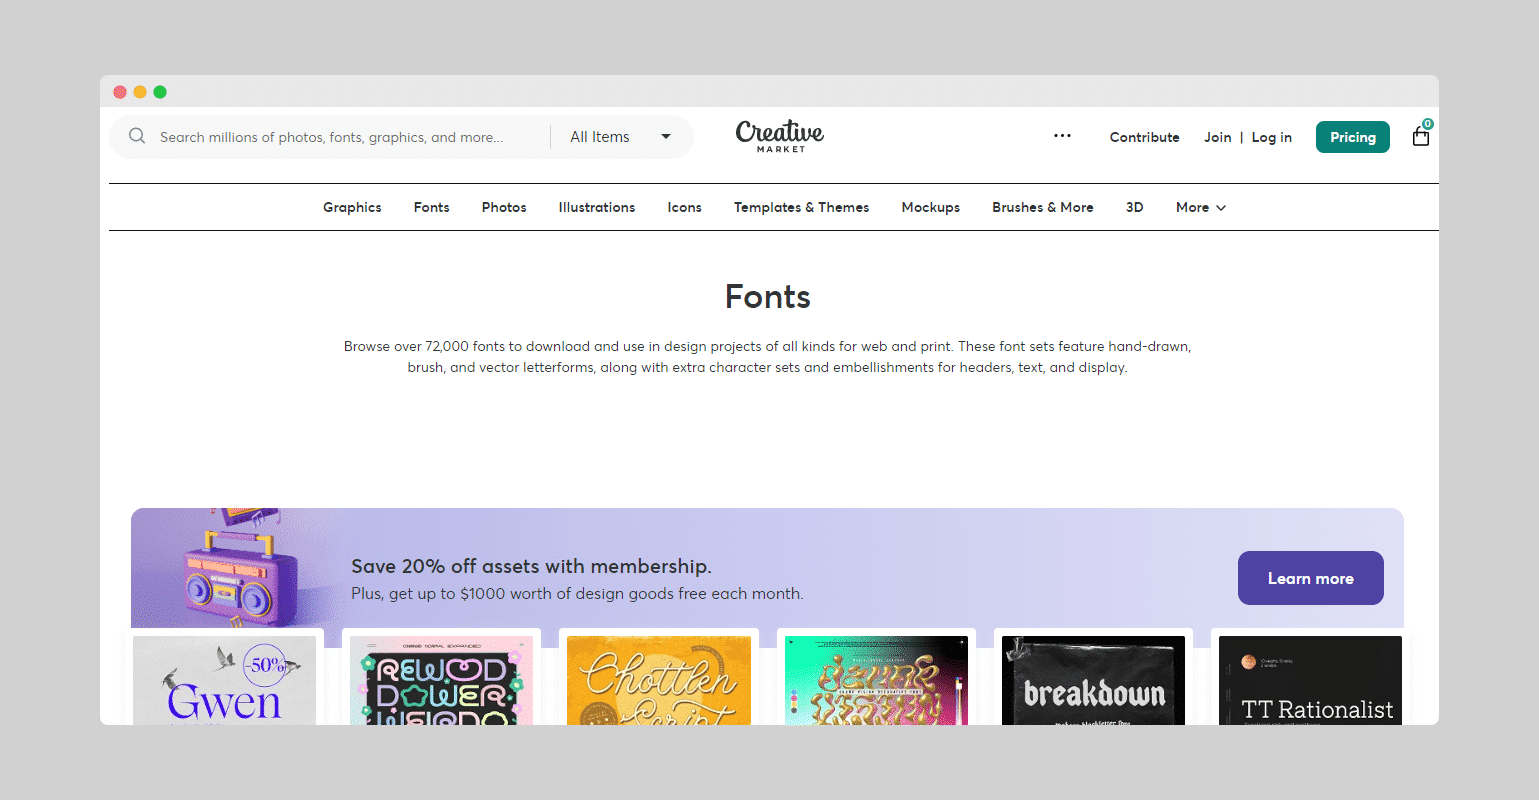Open the three-dot overflow menu
Image resolution: width=1539 pixels, height=800 pixels.
(1062, 136)
